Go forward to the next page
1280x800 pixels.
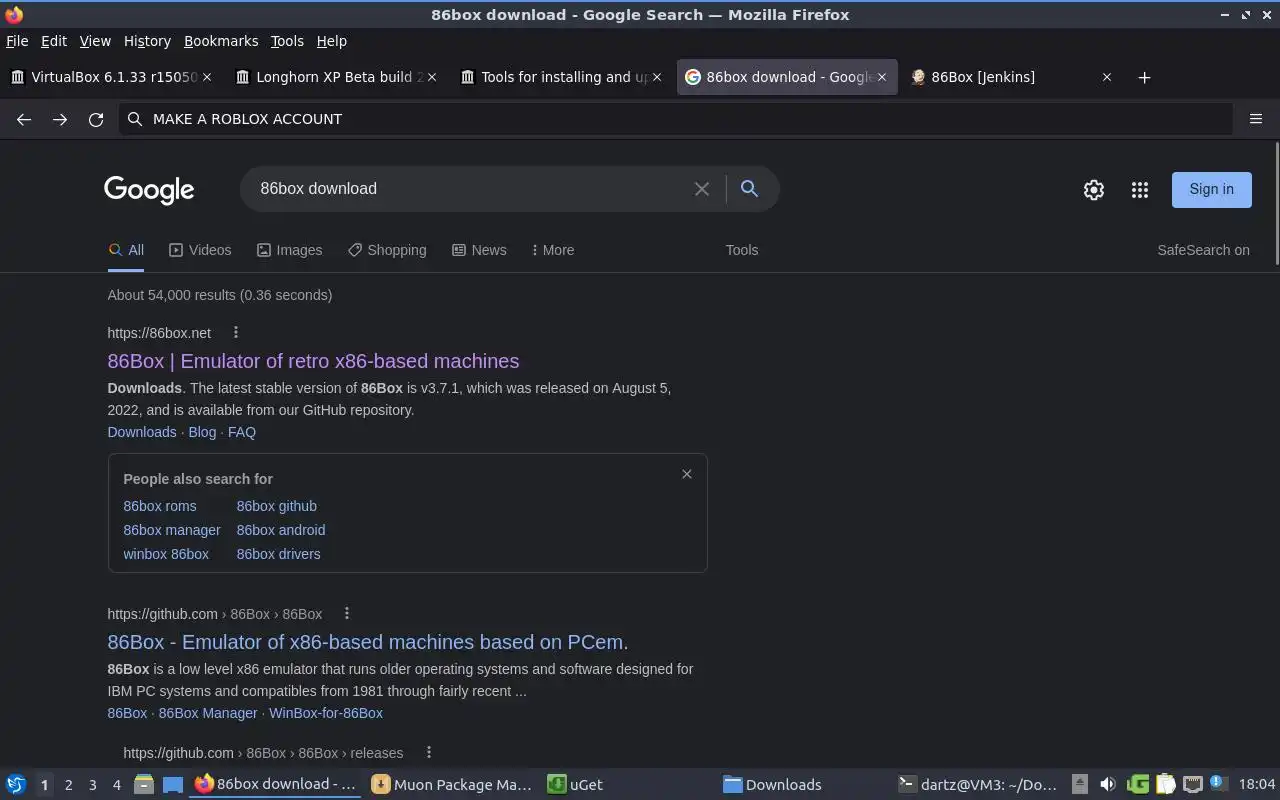(60, 119)
